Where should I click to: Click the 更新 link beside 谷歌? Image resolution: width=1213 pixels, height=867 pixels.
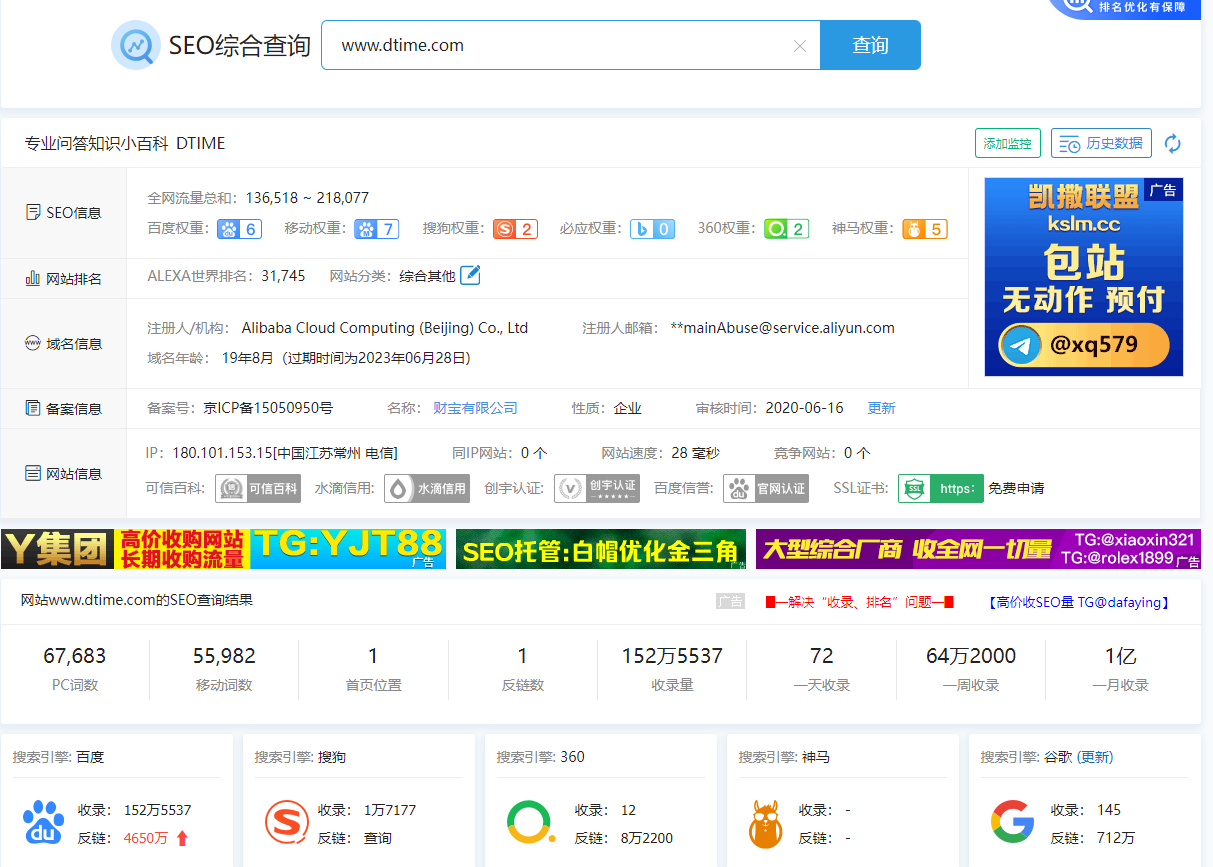click(x=1095, y=757)
